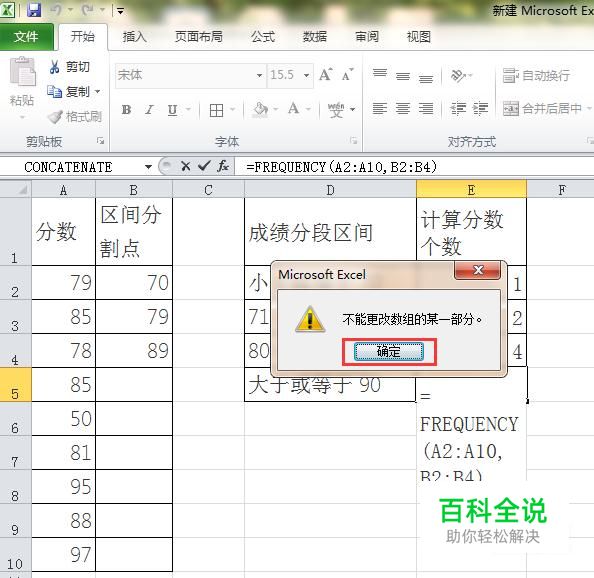Click the 粘贴 paste icon
594x578 pixels.
pos(22,71)
